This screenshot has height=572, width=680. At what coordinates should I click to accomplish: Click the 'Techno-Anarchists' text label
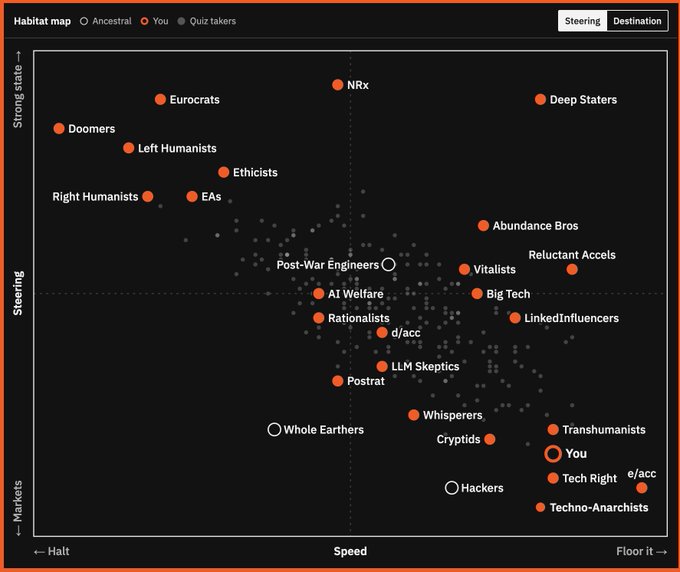coord(598,507)
